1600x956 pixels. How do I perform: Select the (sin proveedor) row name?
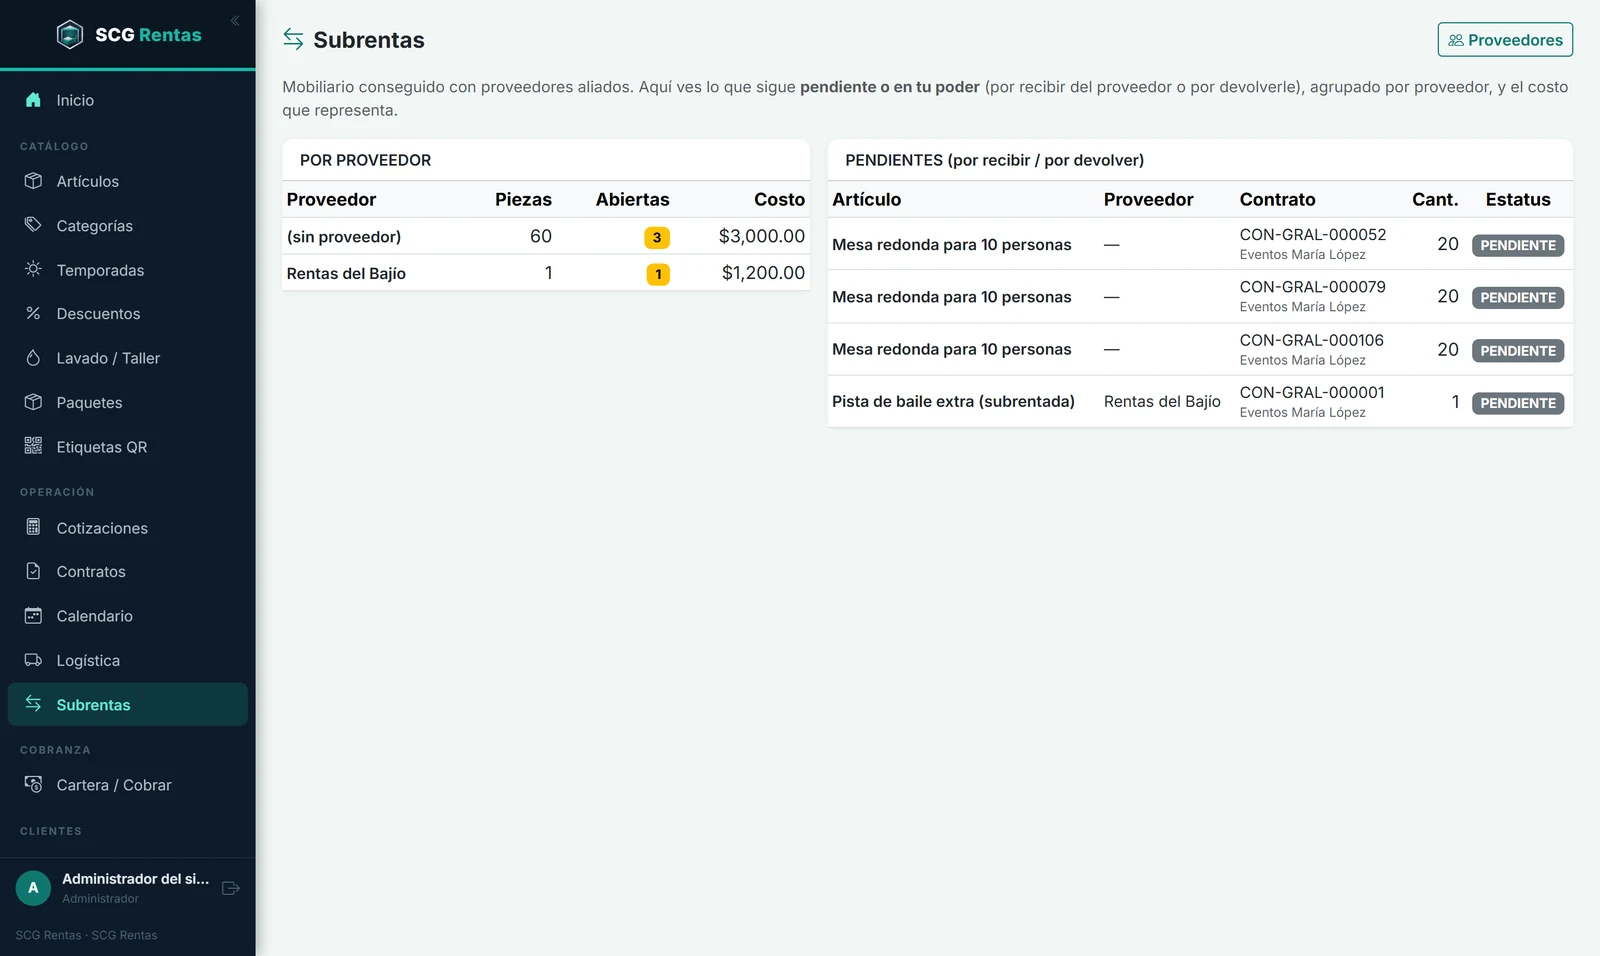pos(344,237)
